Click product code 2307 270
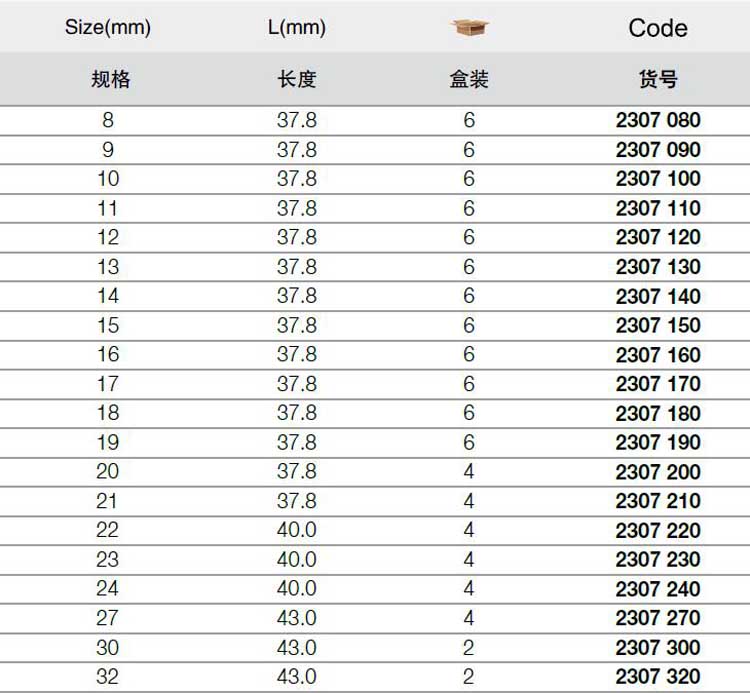Screen dimensions: 750x693 point(658,618)
